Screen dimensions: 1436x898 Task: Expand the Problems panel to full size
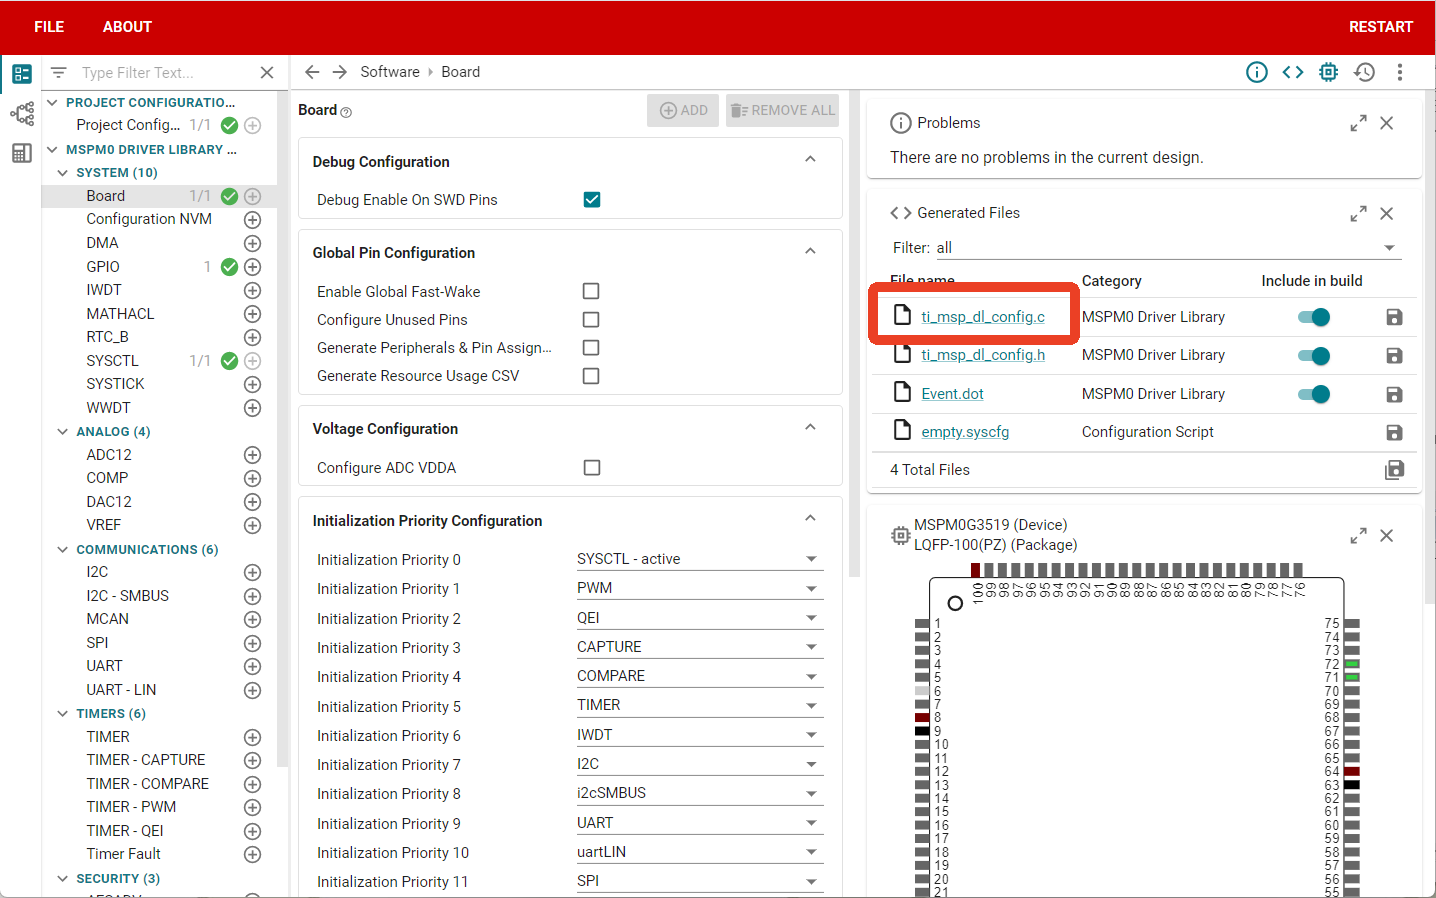(1358, 123)
